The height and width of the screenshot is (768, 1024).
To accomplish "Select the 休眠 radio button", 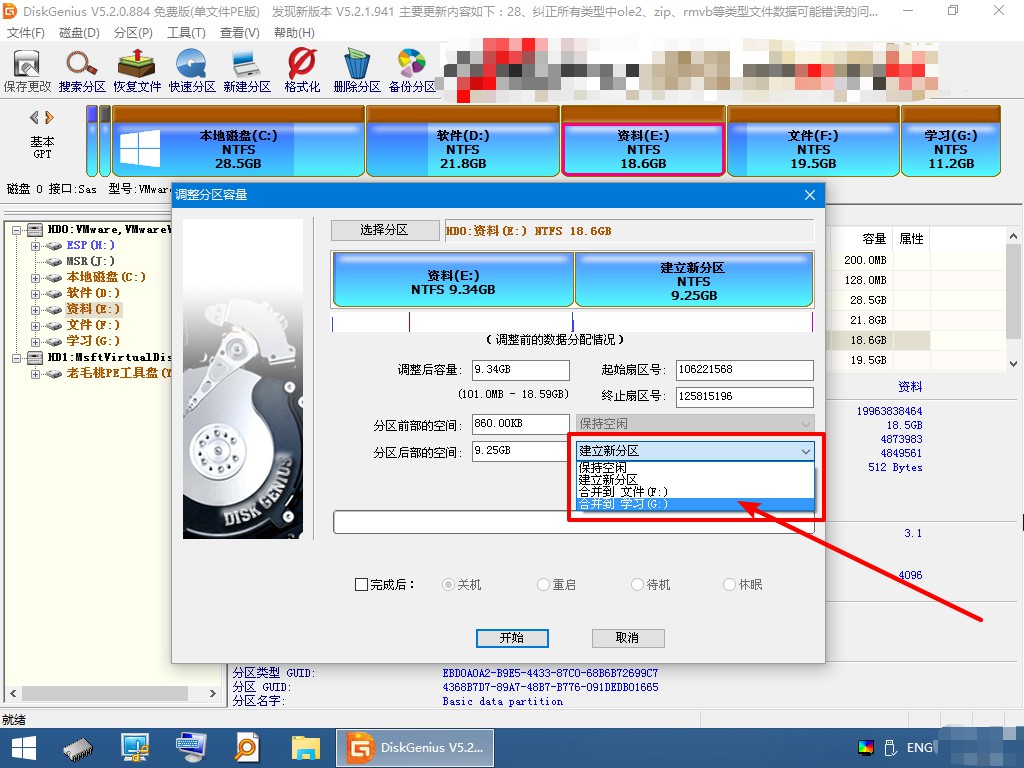I will pos(729,584).
